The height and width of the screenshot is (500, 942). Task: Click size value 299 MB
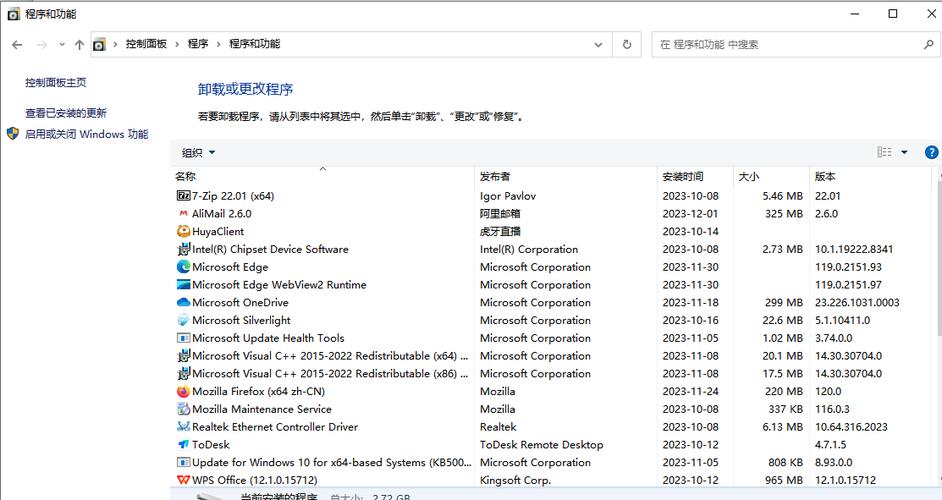[x=784, y=302]
